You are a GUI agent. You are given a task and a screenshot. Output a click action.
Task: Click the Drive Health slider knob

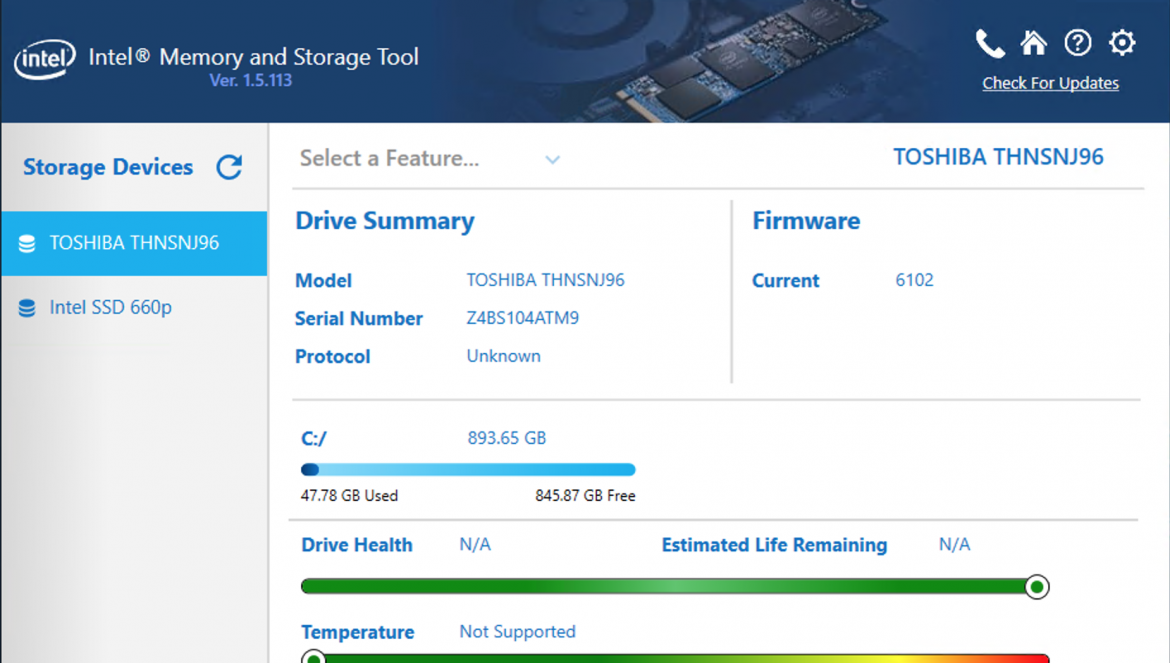[1036, 587]
